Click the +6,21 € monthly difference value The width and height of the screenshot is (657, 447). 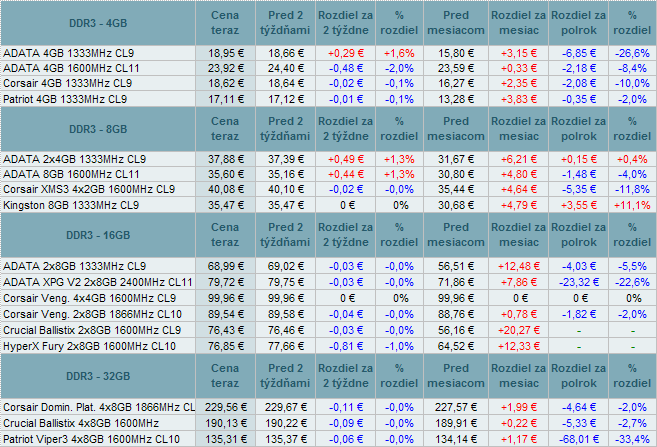click(x=519, y=159)
